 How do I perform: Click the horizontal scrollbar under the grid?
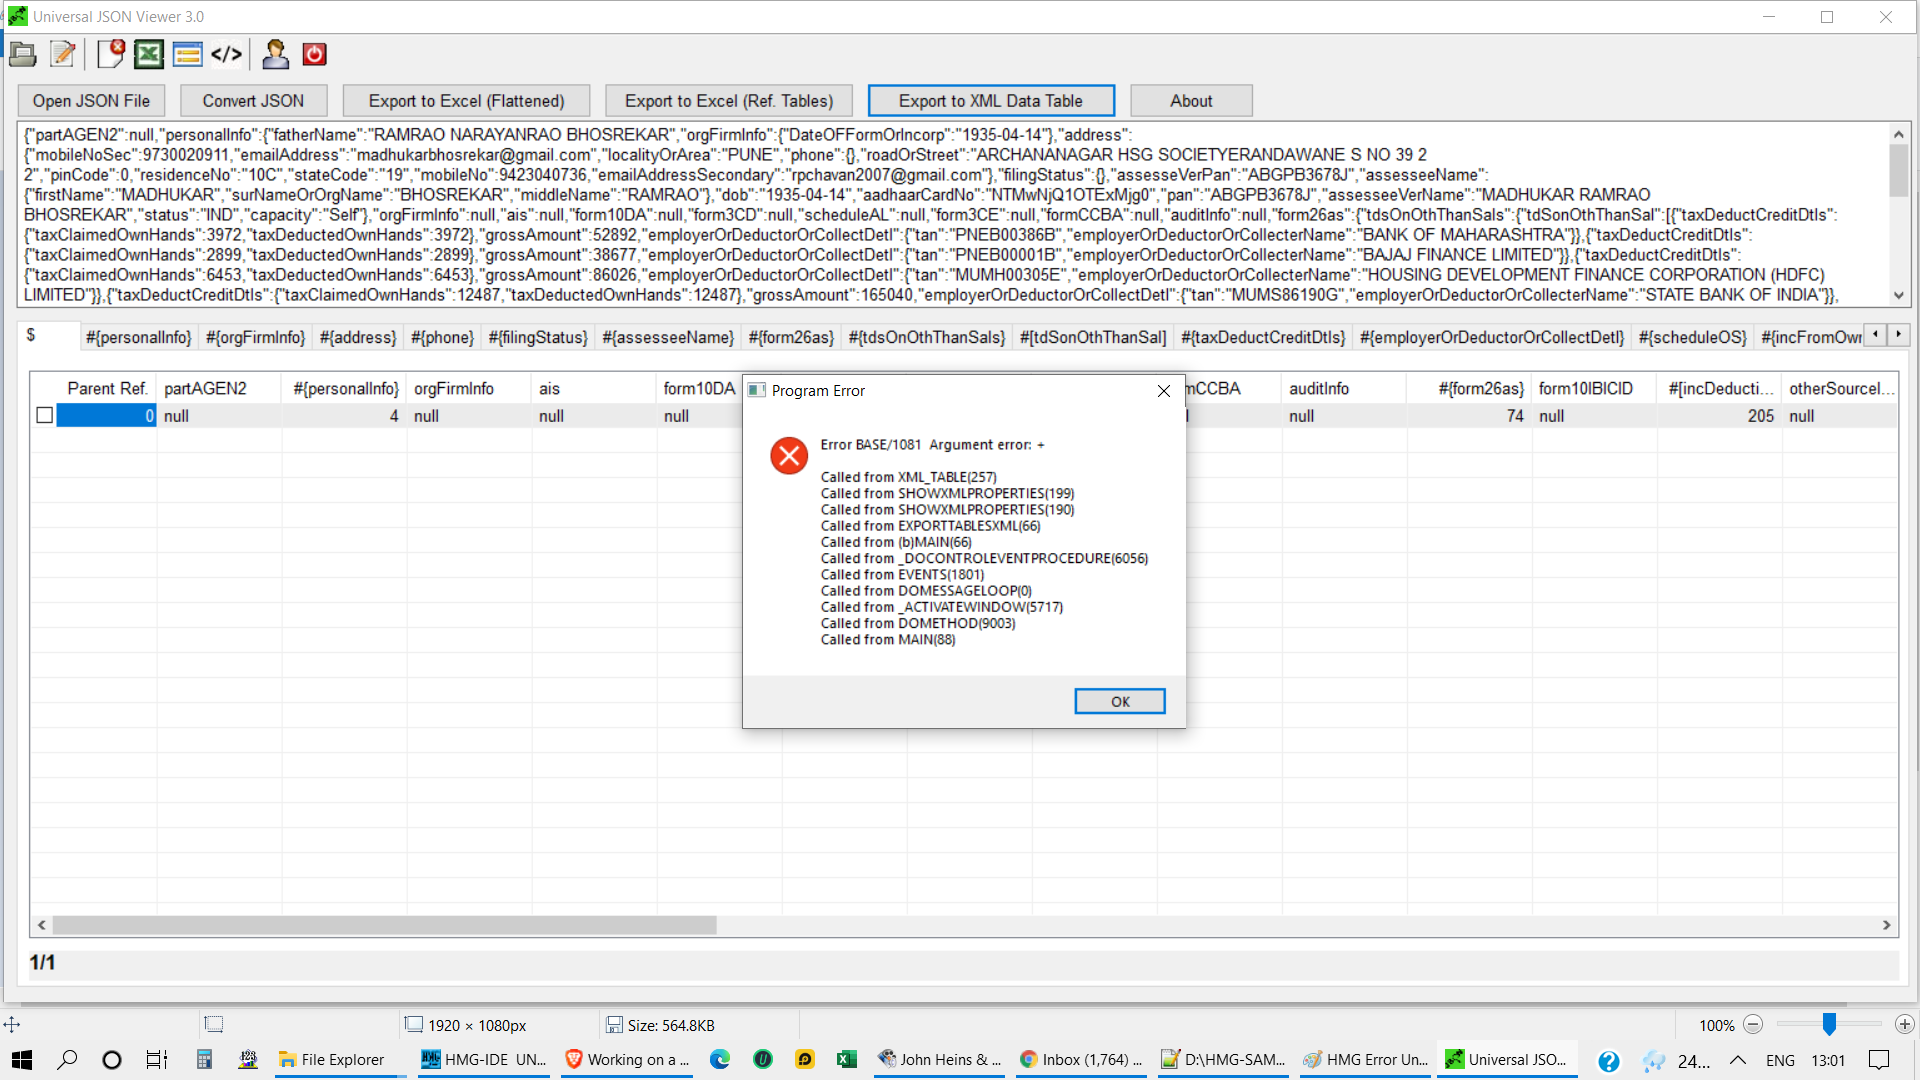coord(385,926)
